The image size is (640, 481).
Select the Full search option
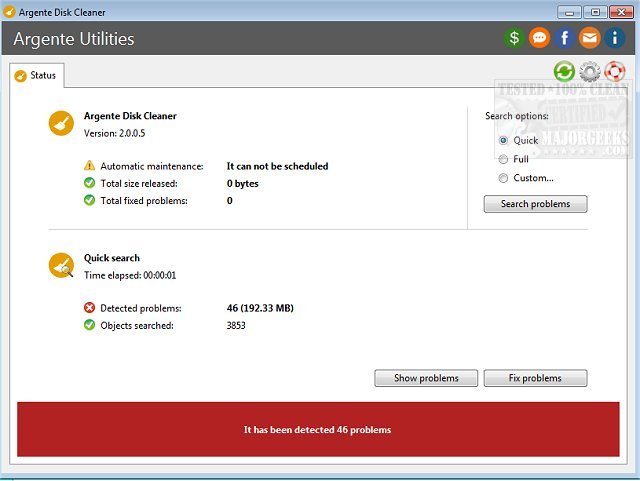coord(513,159)
